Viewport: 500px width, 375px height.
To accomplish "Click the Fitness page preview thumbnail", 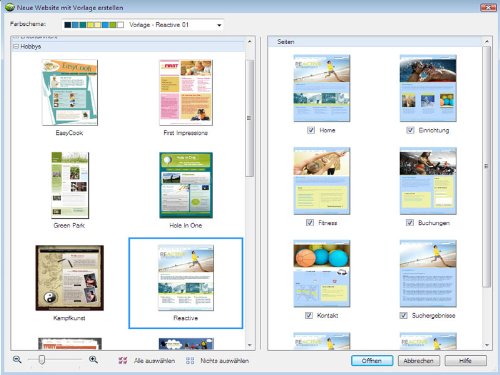I will click(x=322, y=181).
